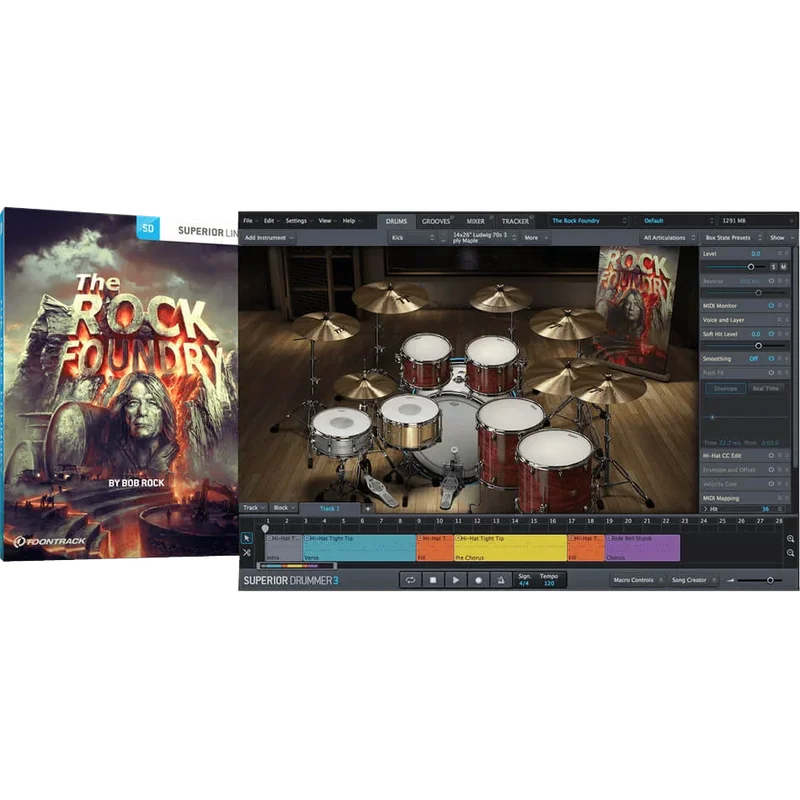Select the Real Time button in Pitch FX
The height and width of the screenshot is (800, 800).
point(765,389)
